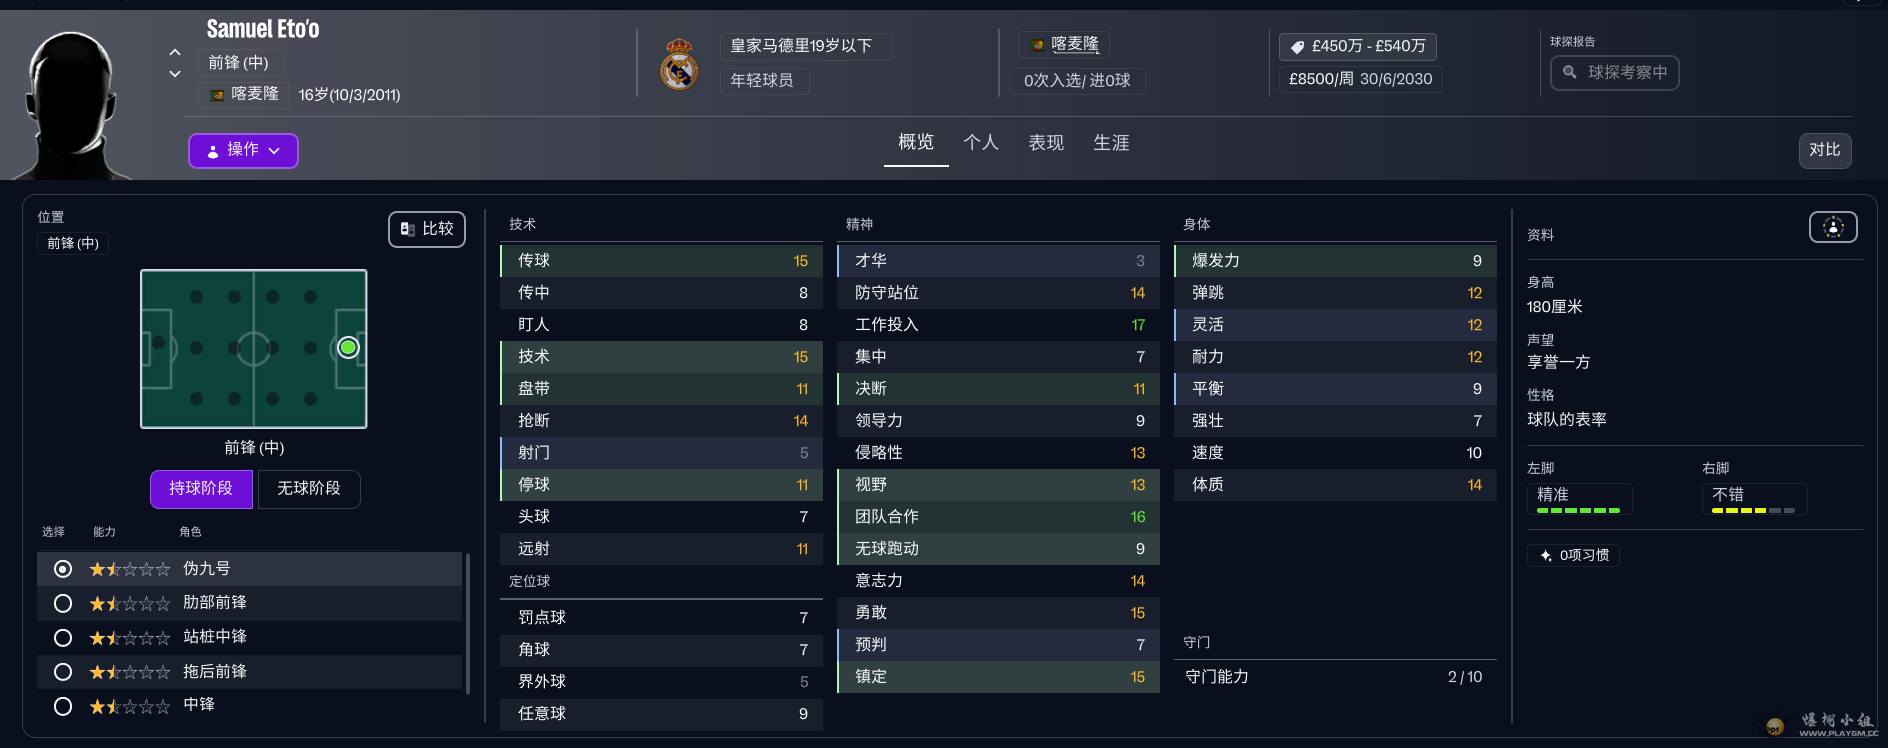Click the 左脚 精准 green rating bar
Screen dimensions: 1888x748
point(1578,510)
